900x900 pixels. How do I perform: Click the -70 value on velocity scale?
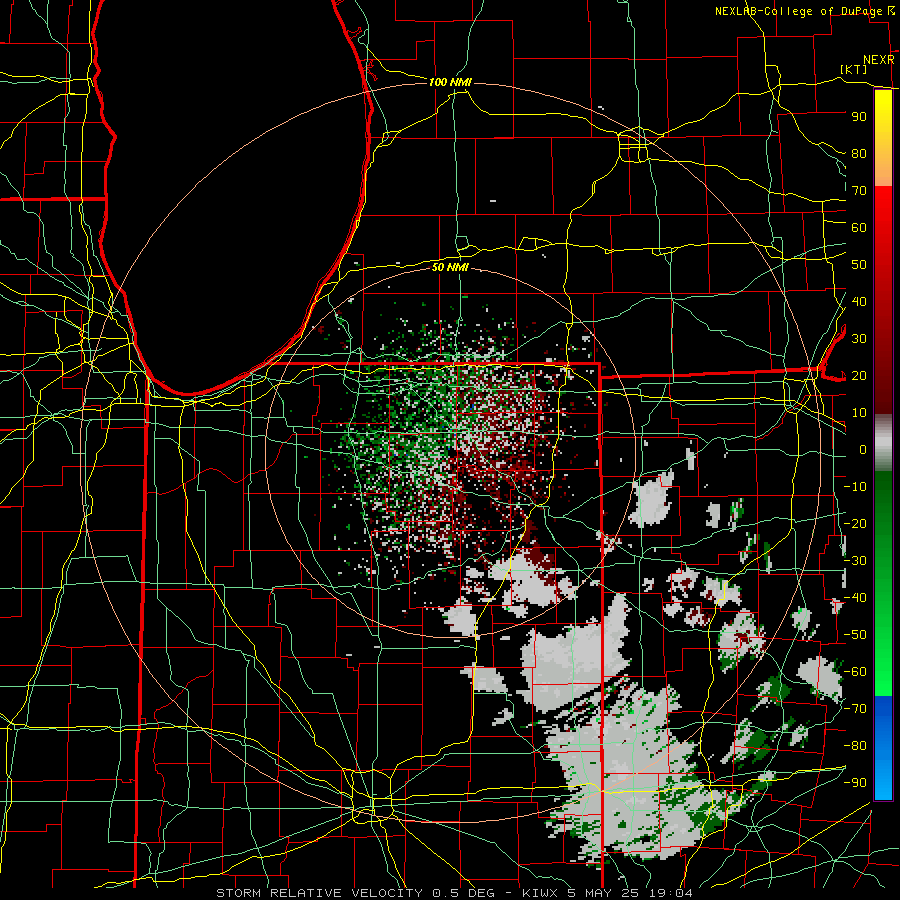pyautogui.click(x=855, y=709)
